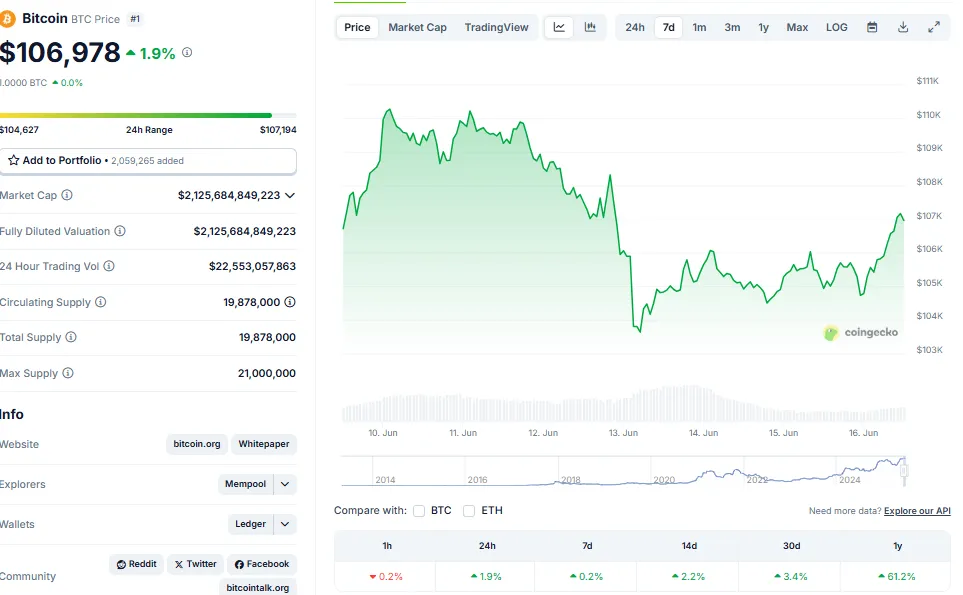963x595 pixels.
Task: Open the Wallets dropdown arrow
Action: click(285, 524)
